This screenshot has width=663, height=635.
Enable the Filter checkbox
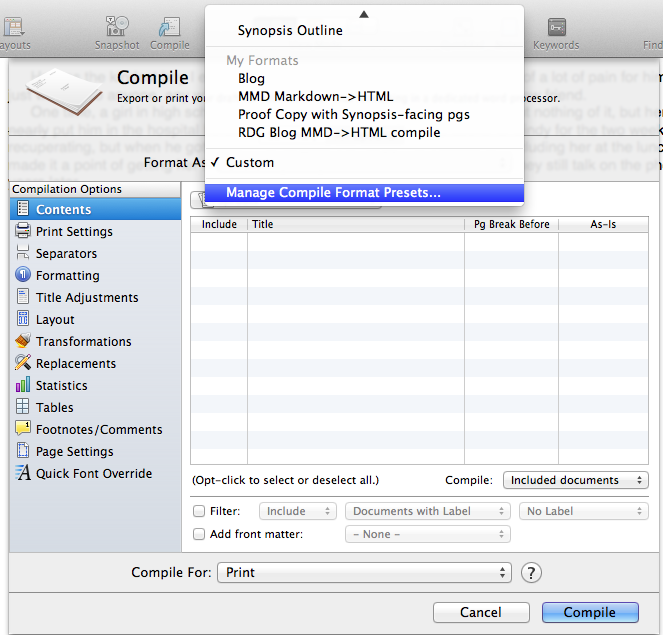(199, 511)
